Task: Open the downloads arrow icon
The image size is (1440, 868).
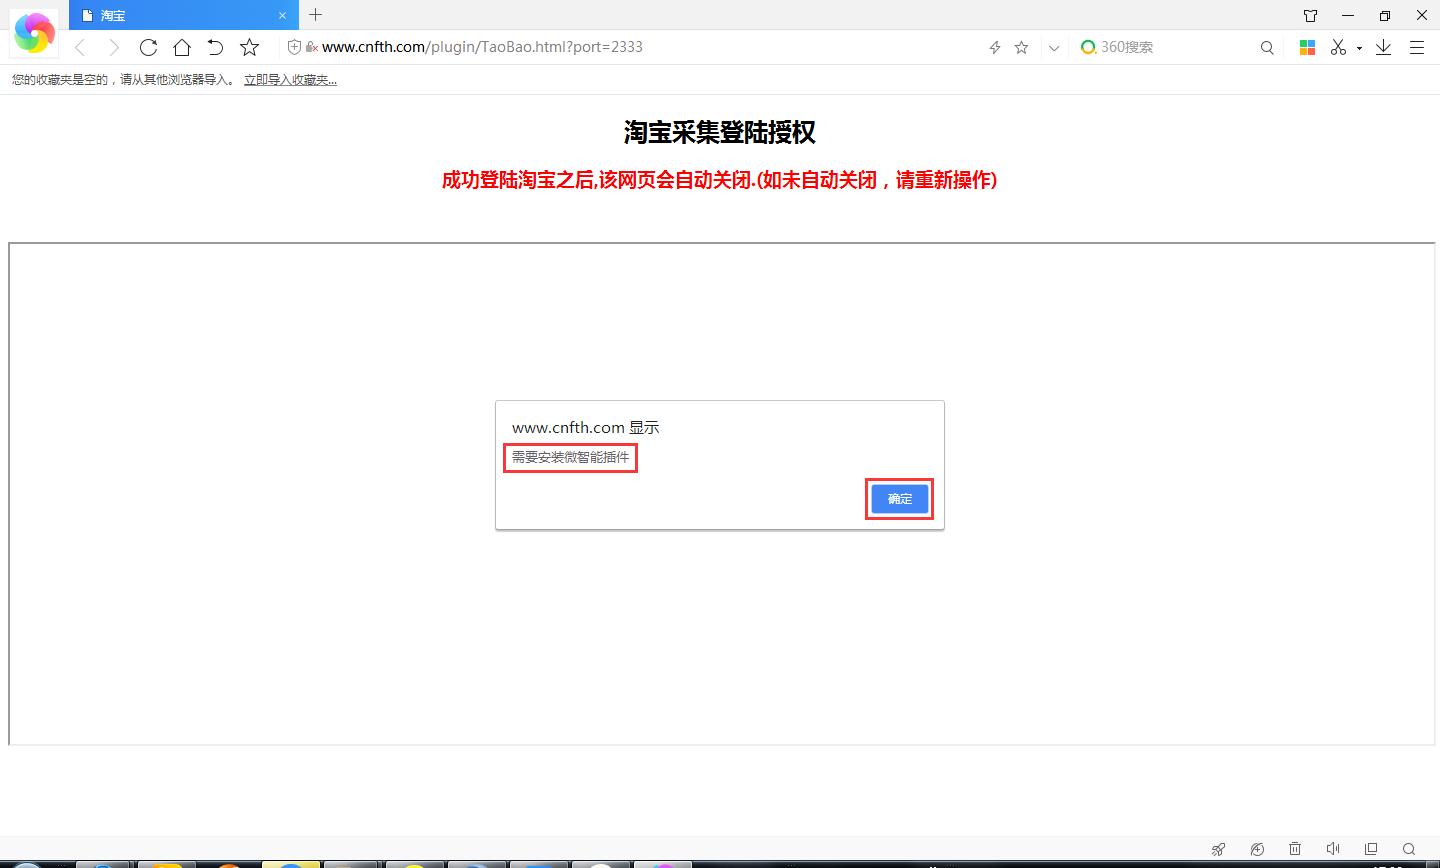Action: pos(1383,47)
